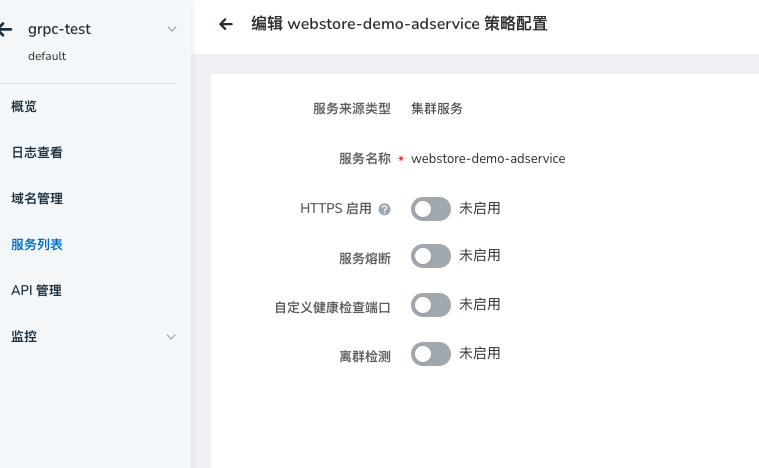Open the 服务列表 sidebar item
Screen dimensions: 759x468
[37, 244]
